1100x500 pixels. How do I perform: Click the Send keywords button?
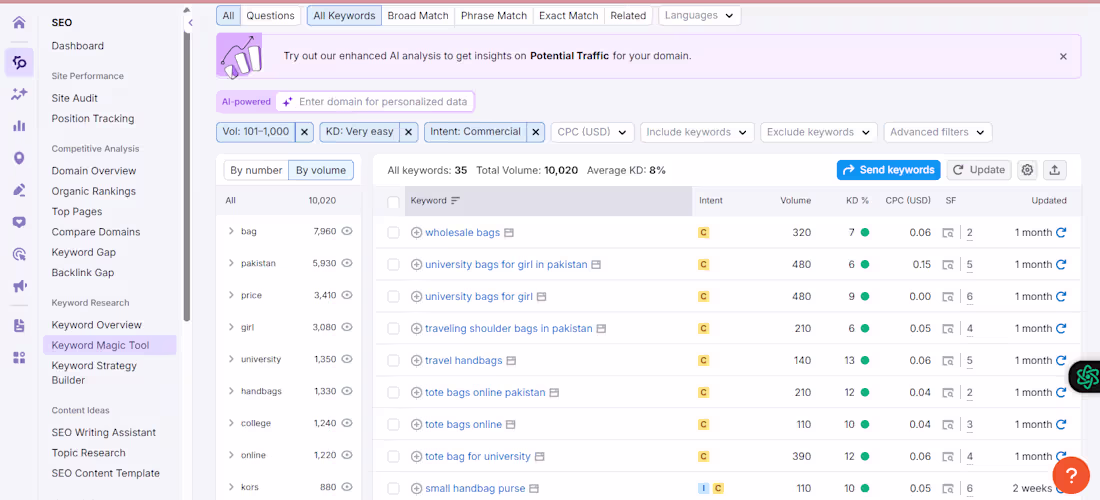coord(888,170)
